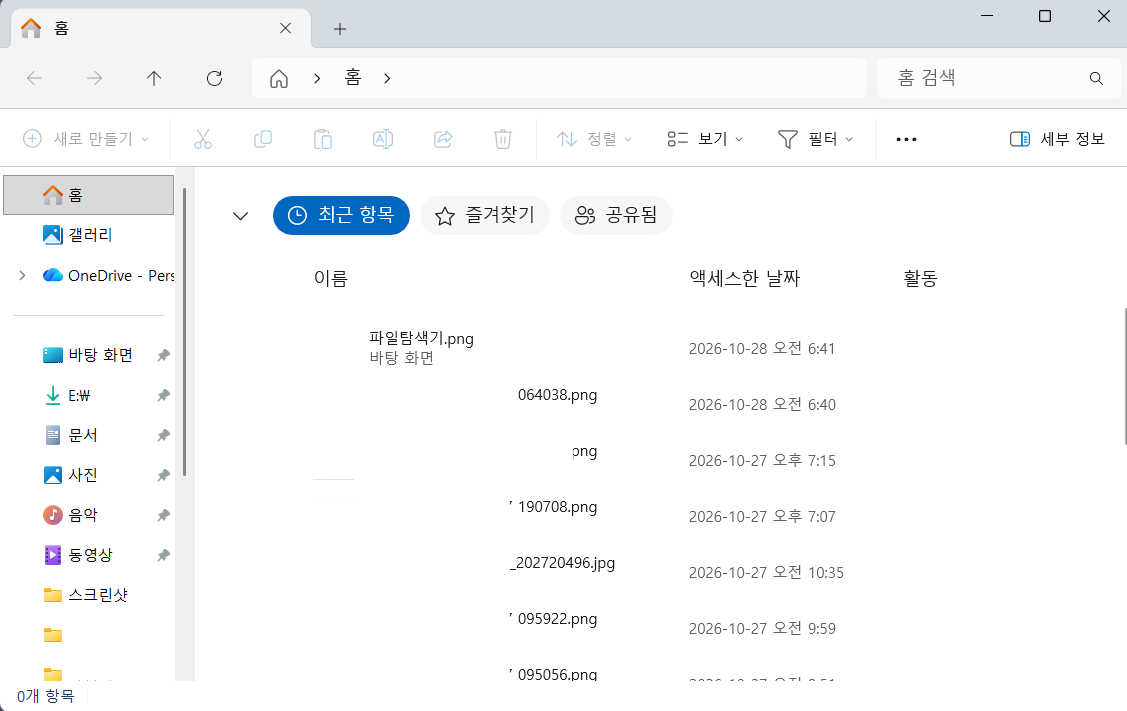Click the 활동 column header

click(921, 278)
